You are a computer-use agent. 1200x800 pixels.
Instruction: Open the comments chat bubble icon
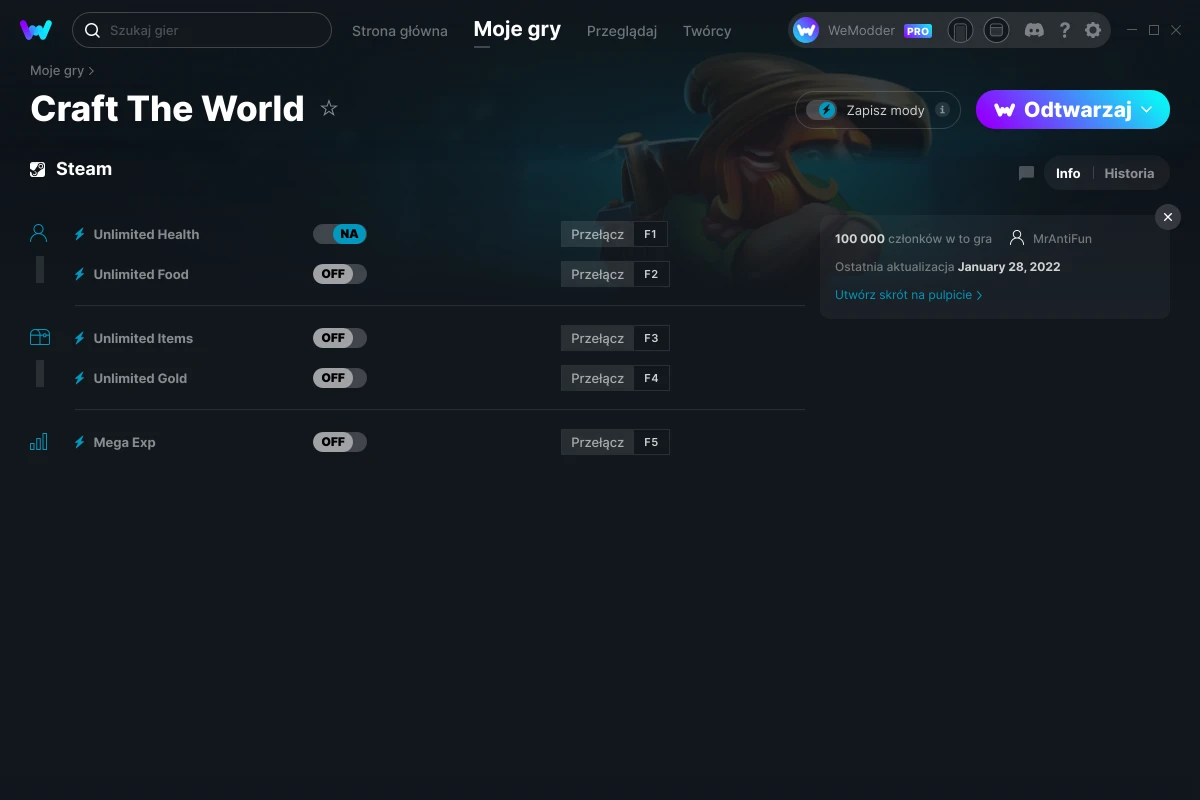coord(1026,173)
